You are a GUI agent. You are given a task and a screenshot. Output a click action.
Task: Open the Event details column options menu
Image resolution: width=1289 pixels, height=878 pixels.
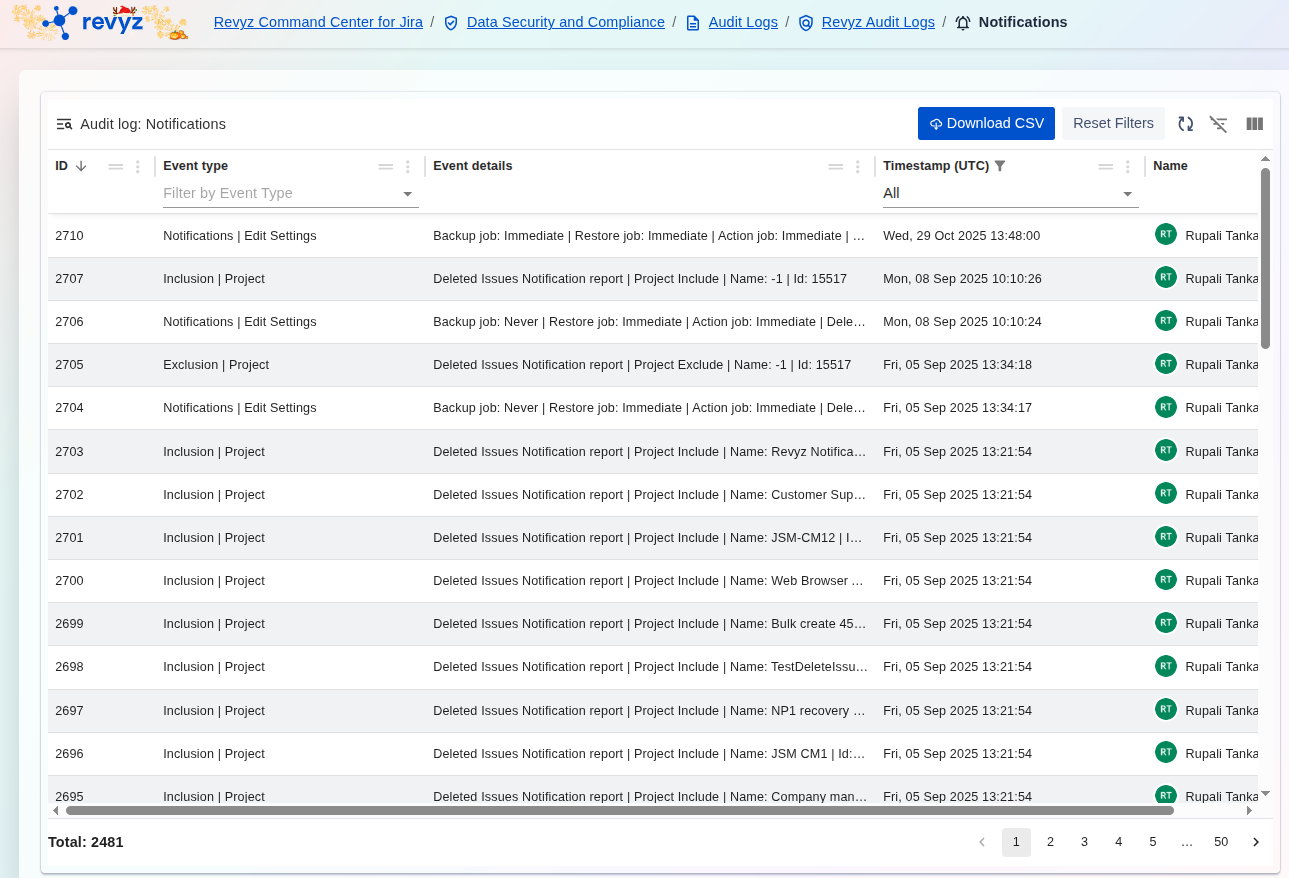[857, 167]
